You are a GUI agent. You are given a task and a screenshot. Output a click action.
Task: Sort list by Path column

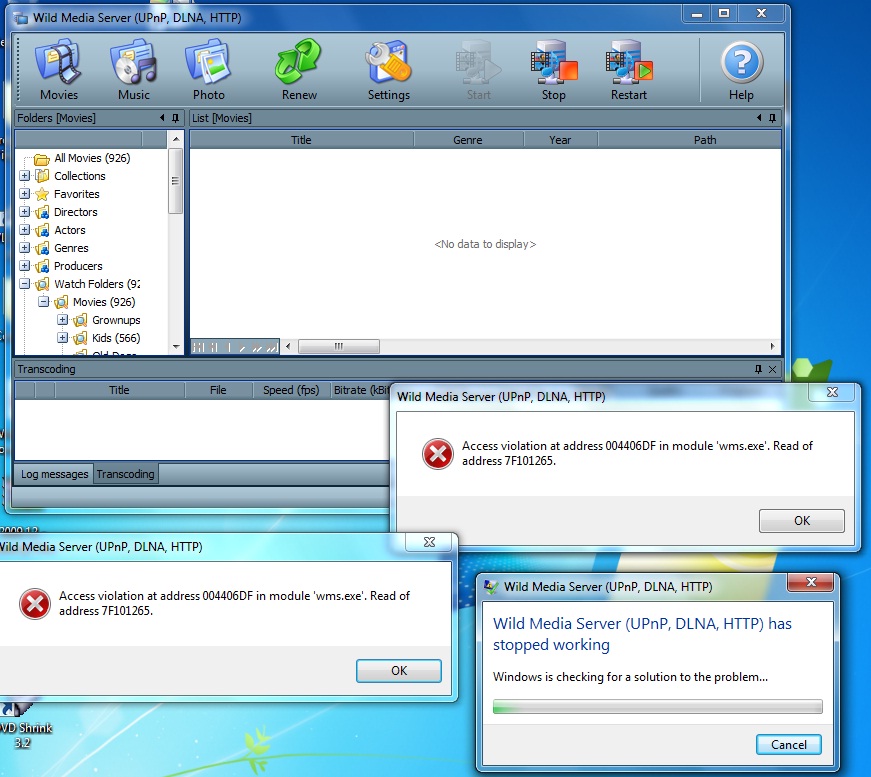coord(689,140)
